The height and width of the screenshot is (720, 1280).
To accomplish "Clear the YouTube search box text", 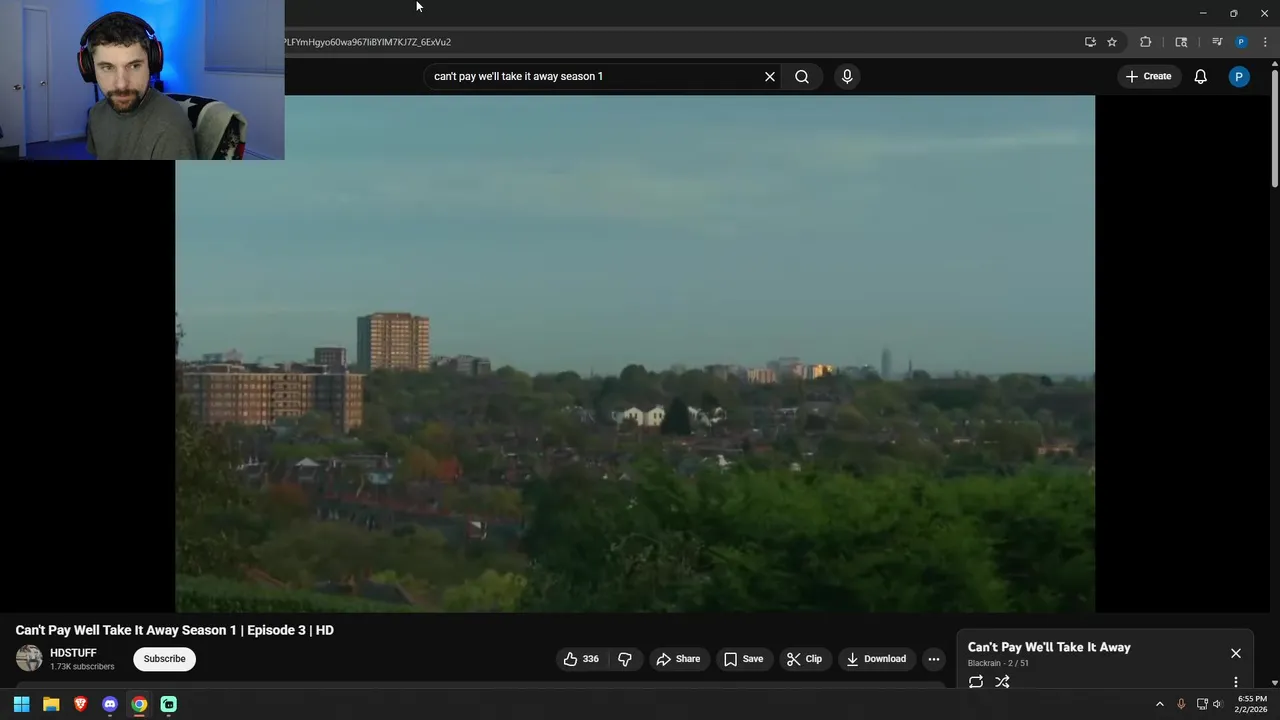I will click(x=770, y=76).
